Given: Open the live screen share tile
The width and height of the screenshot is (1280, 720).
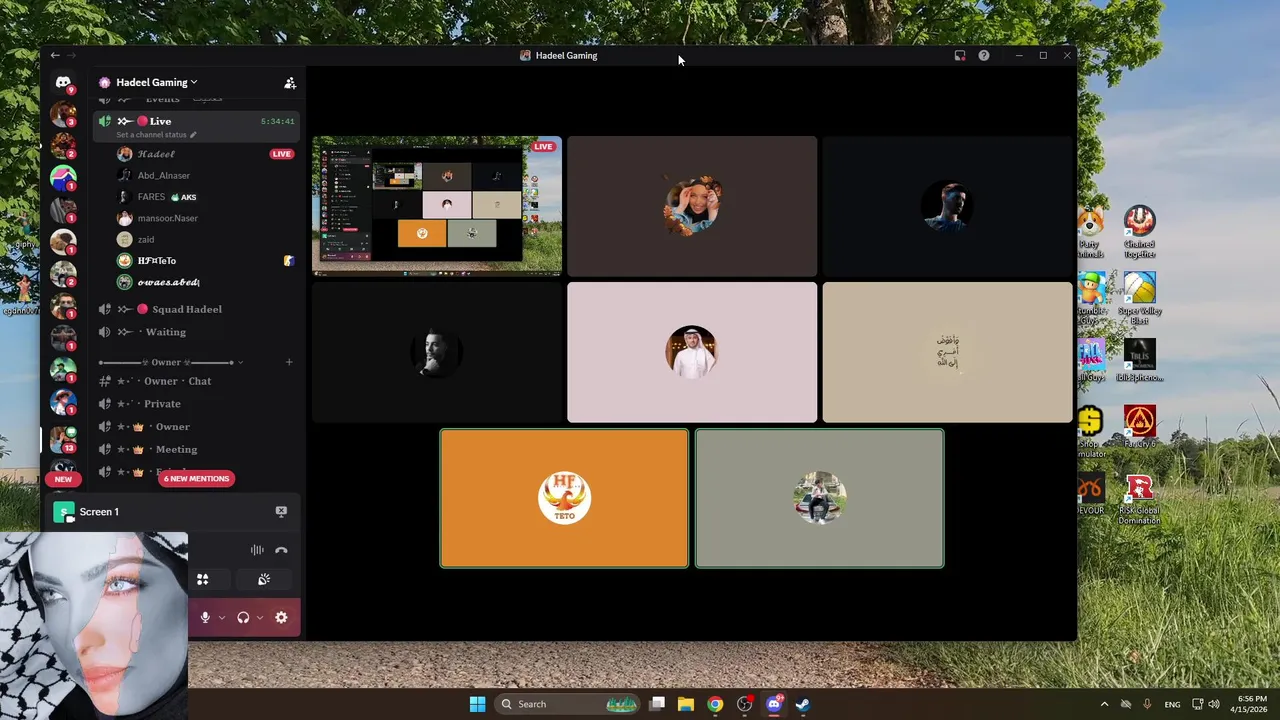Looking at the screenshot, I should (437, 206).
